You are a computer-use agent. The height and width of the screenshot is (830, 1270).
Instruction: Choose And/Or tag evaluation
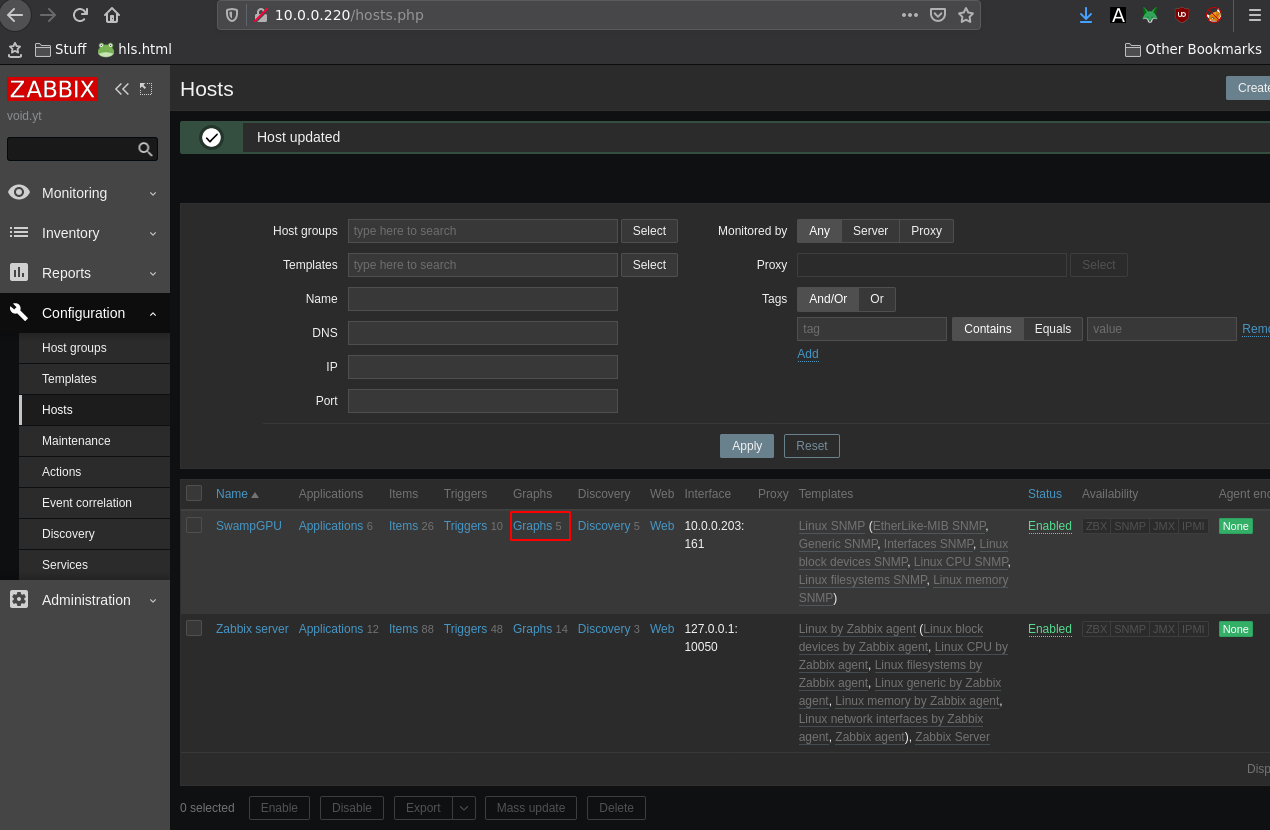tap(828, 299)
